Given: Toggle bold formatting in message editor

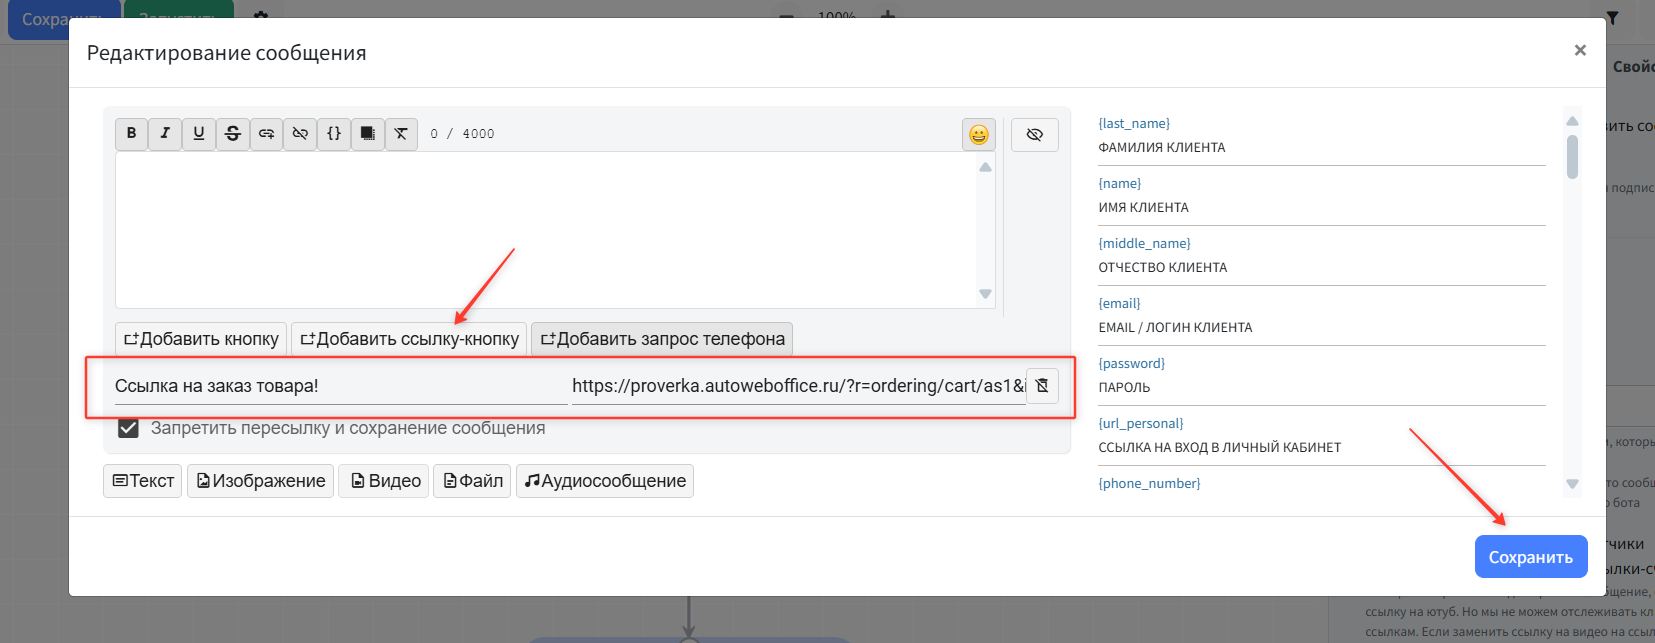Looking at the screenshot, I should pos(131,133).
